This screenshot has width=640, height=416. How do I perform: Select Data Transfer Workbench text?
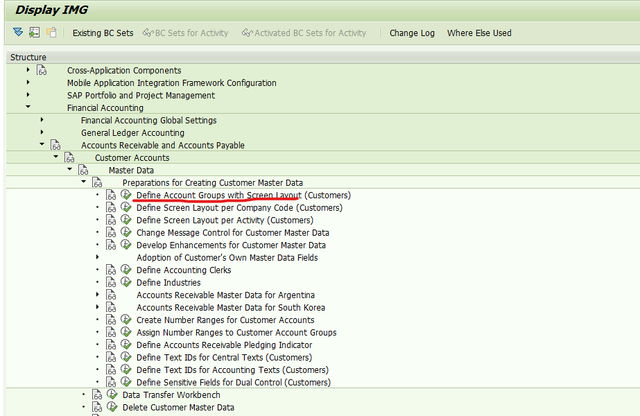(x=171, y=395)
